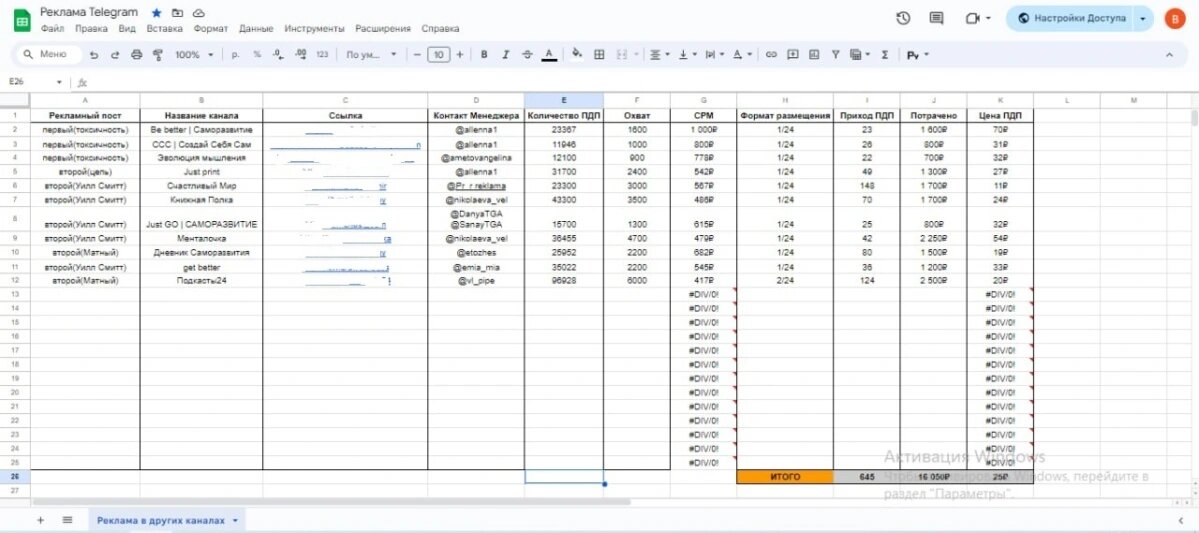Screen dimensions: 1199x533
Task: Search the Меню box
Action: click(x=47, y=54)
